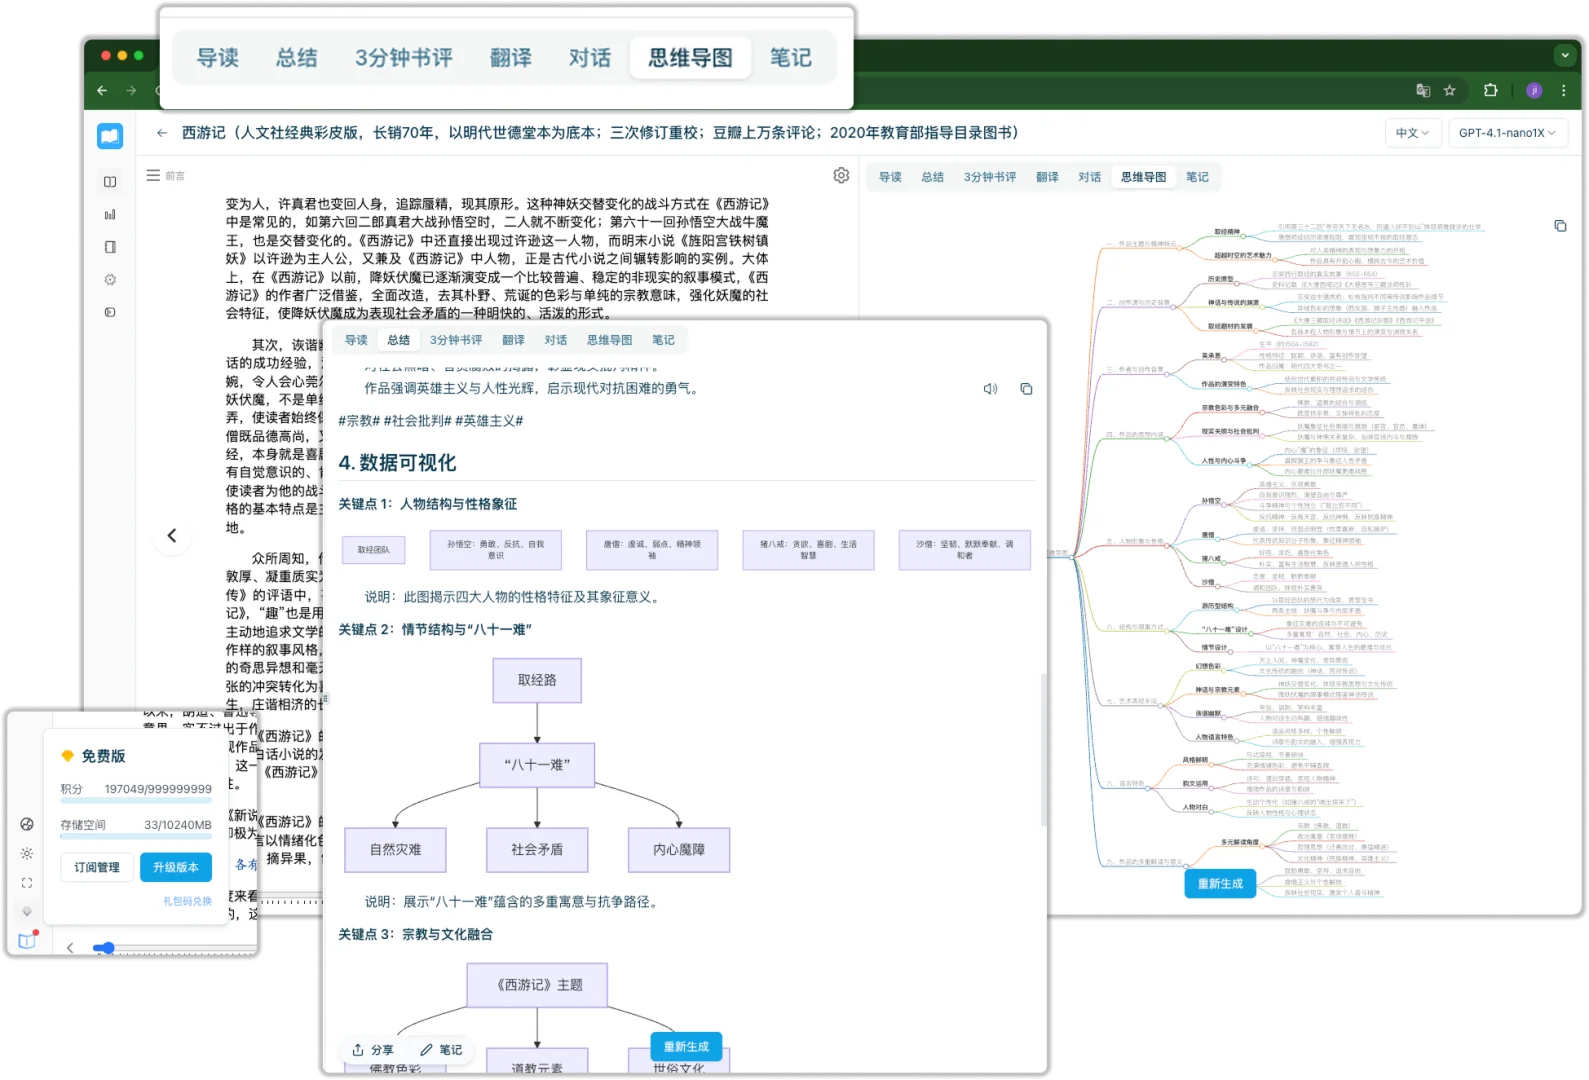Open the library book icon in sidebar
Image resolution: width=1589 pixels, height=1080 pixels.
(110, 182)
